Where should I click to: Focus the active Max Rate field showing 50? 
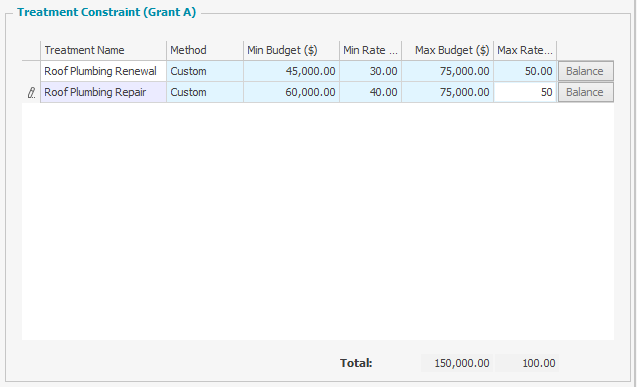pyautogui.click(x=525, y=92)
